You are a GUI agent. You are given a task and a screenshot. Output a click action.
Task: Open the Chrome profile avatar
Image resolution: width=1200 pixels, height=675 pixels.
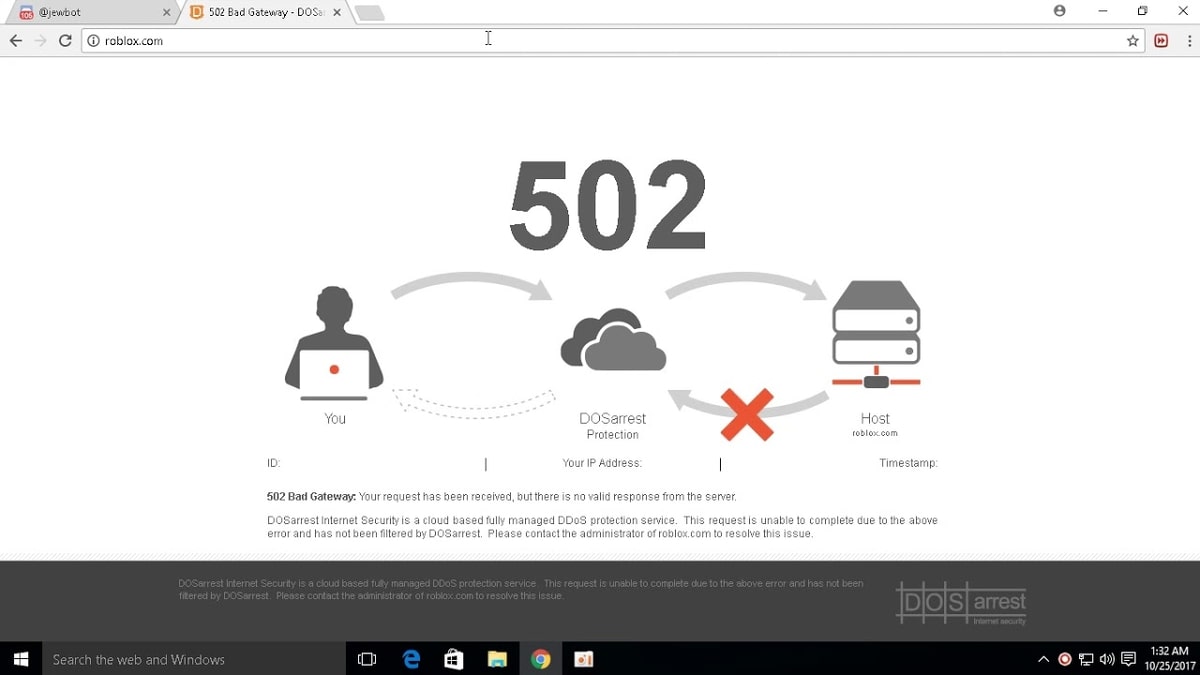[x=1060, y=11]
